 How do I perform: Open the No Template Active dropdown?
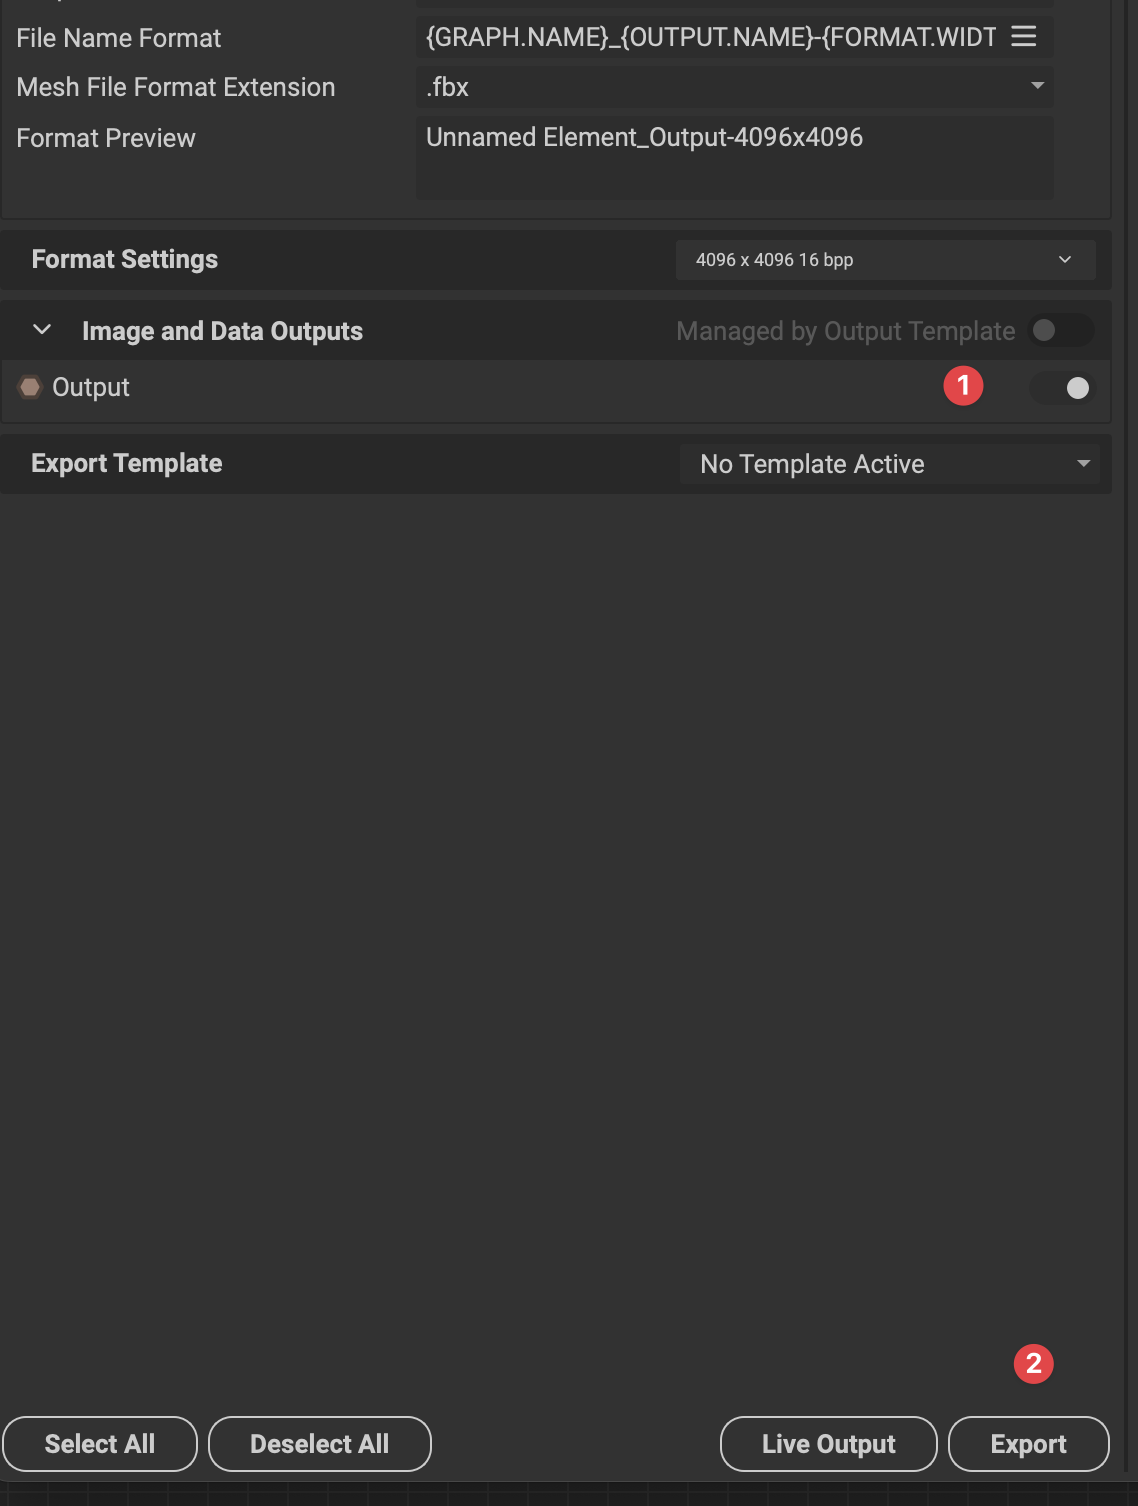[889, 464]
